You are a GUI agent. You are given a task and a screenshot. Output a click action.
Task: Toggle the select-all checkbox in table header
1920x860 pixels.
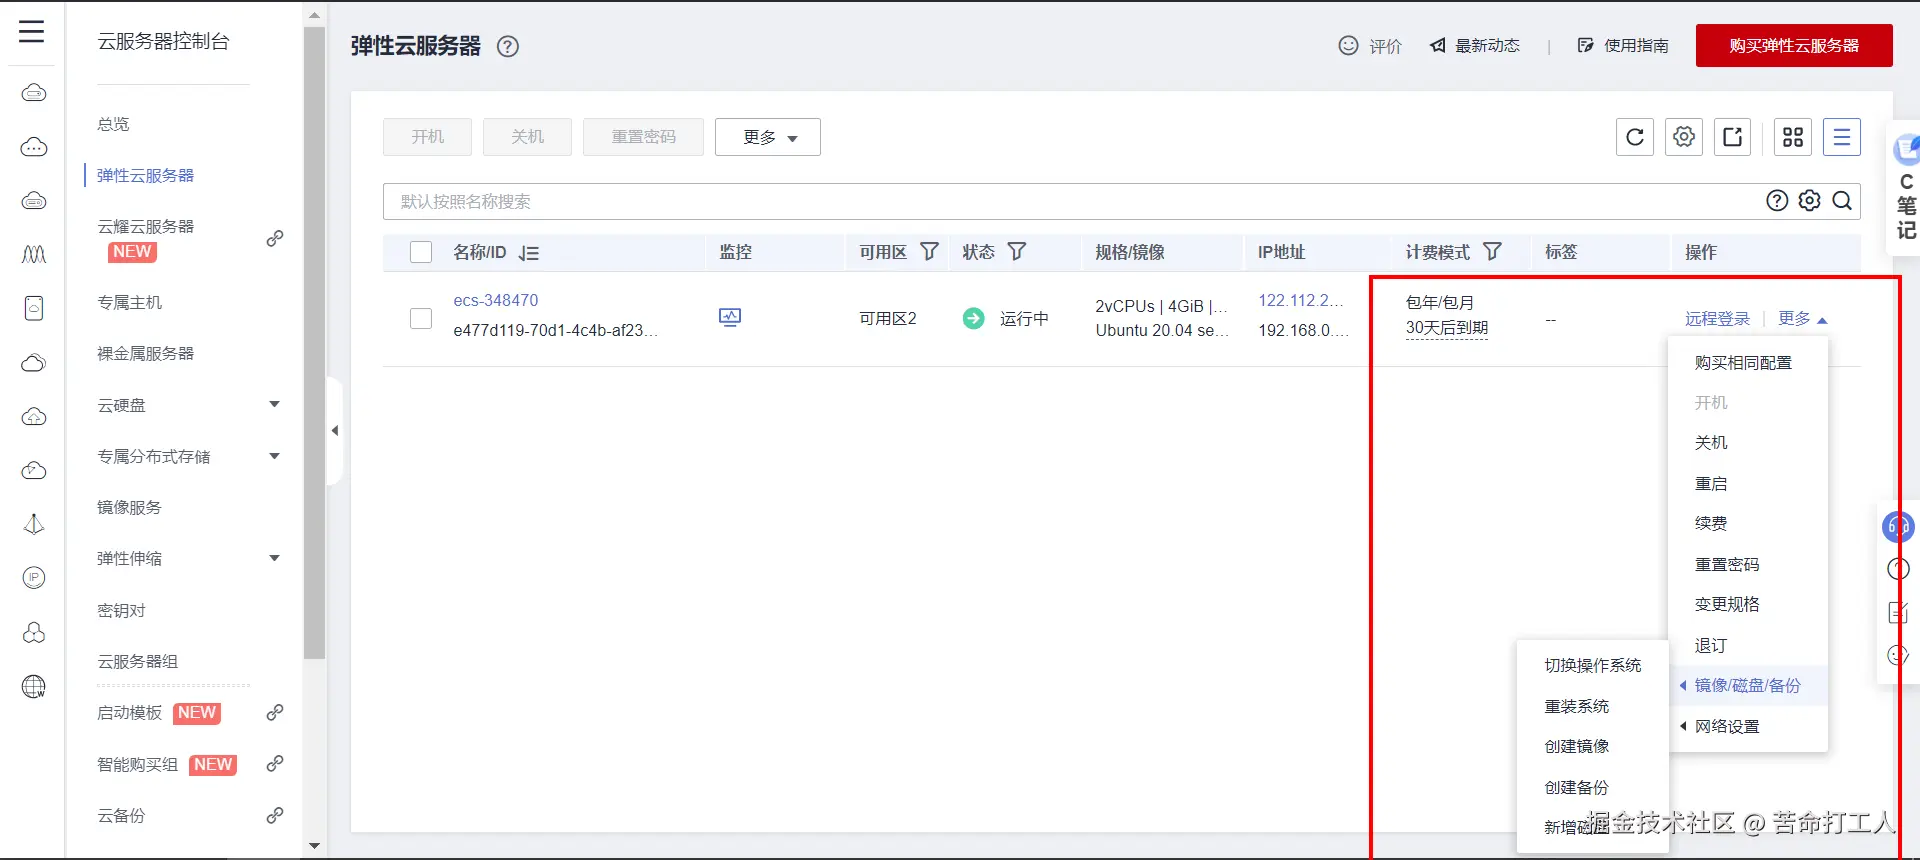(421, 252)
